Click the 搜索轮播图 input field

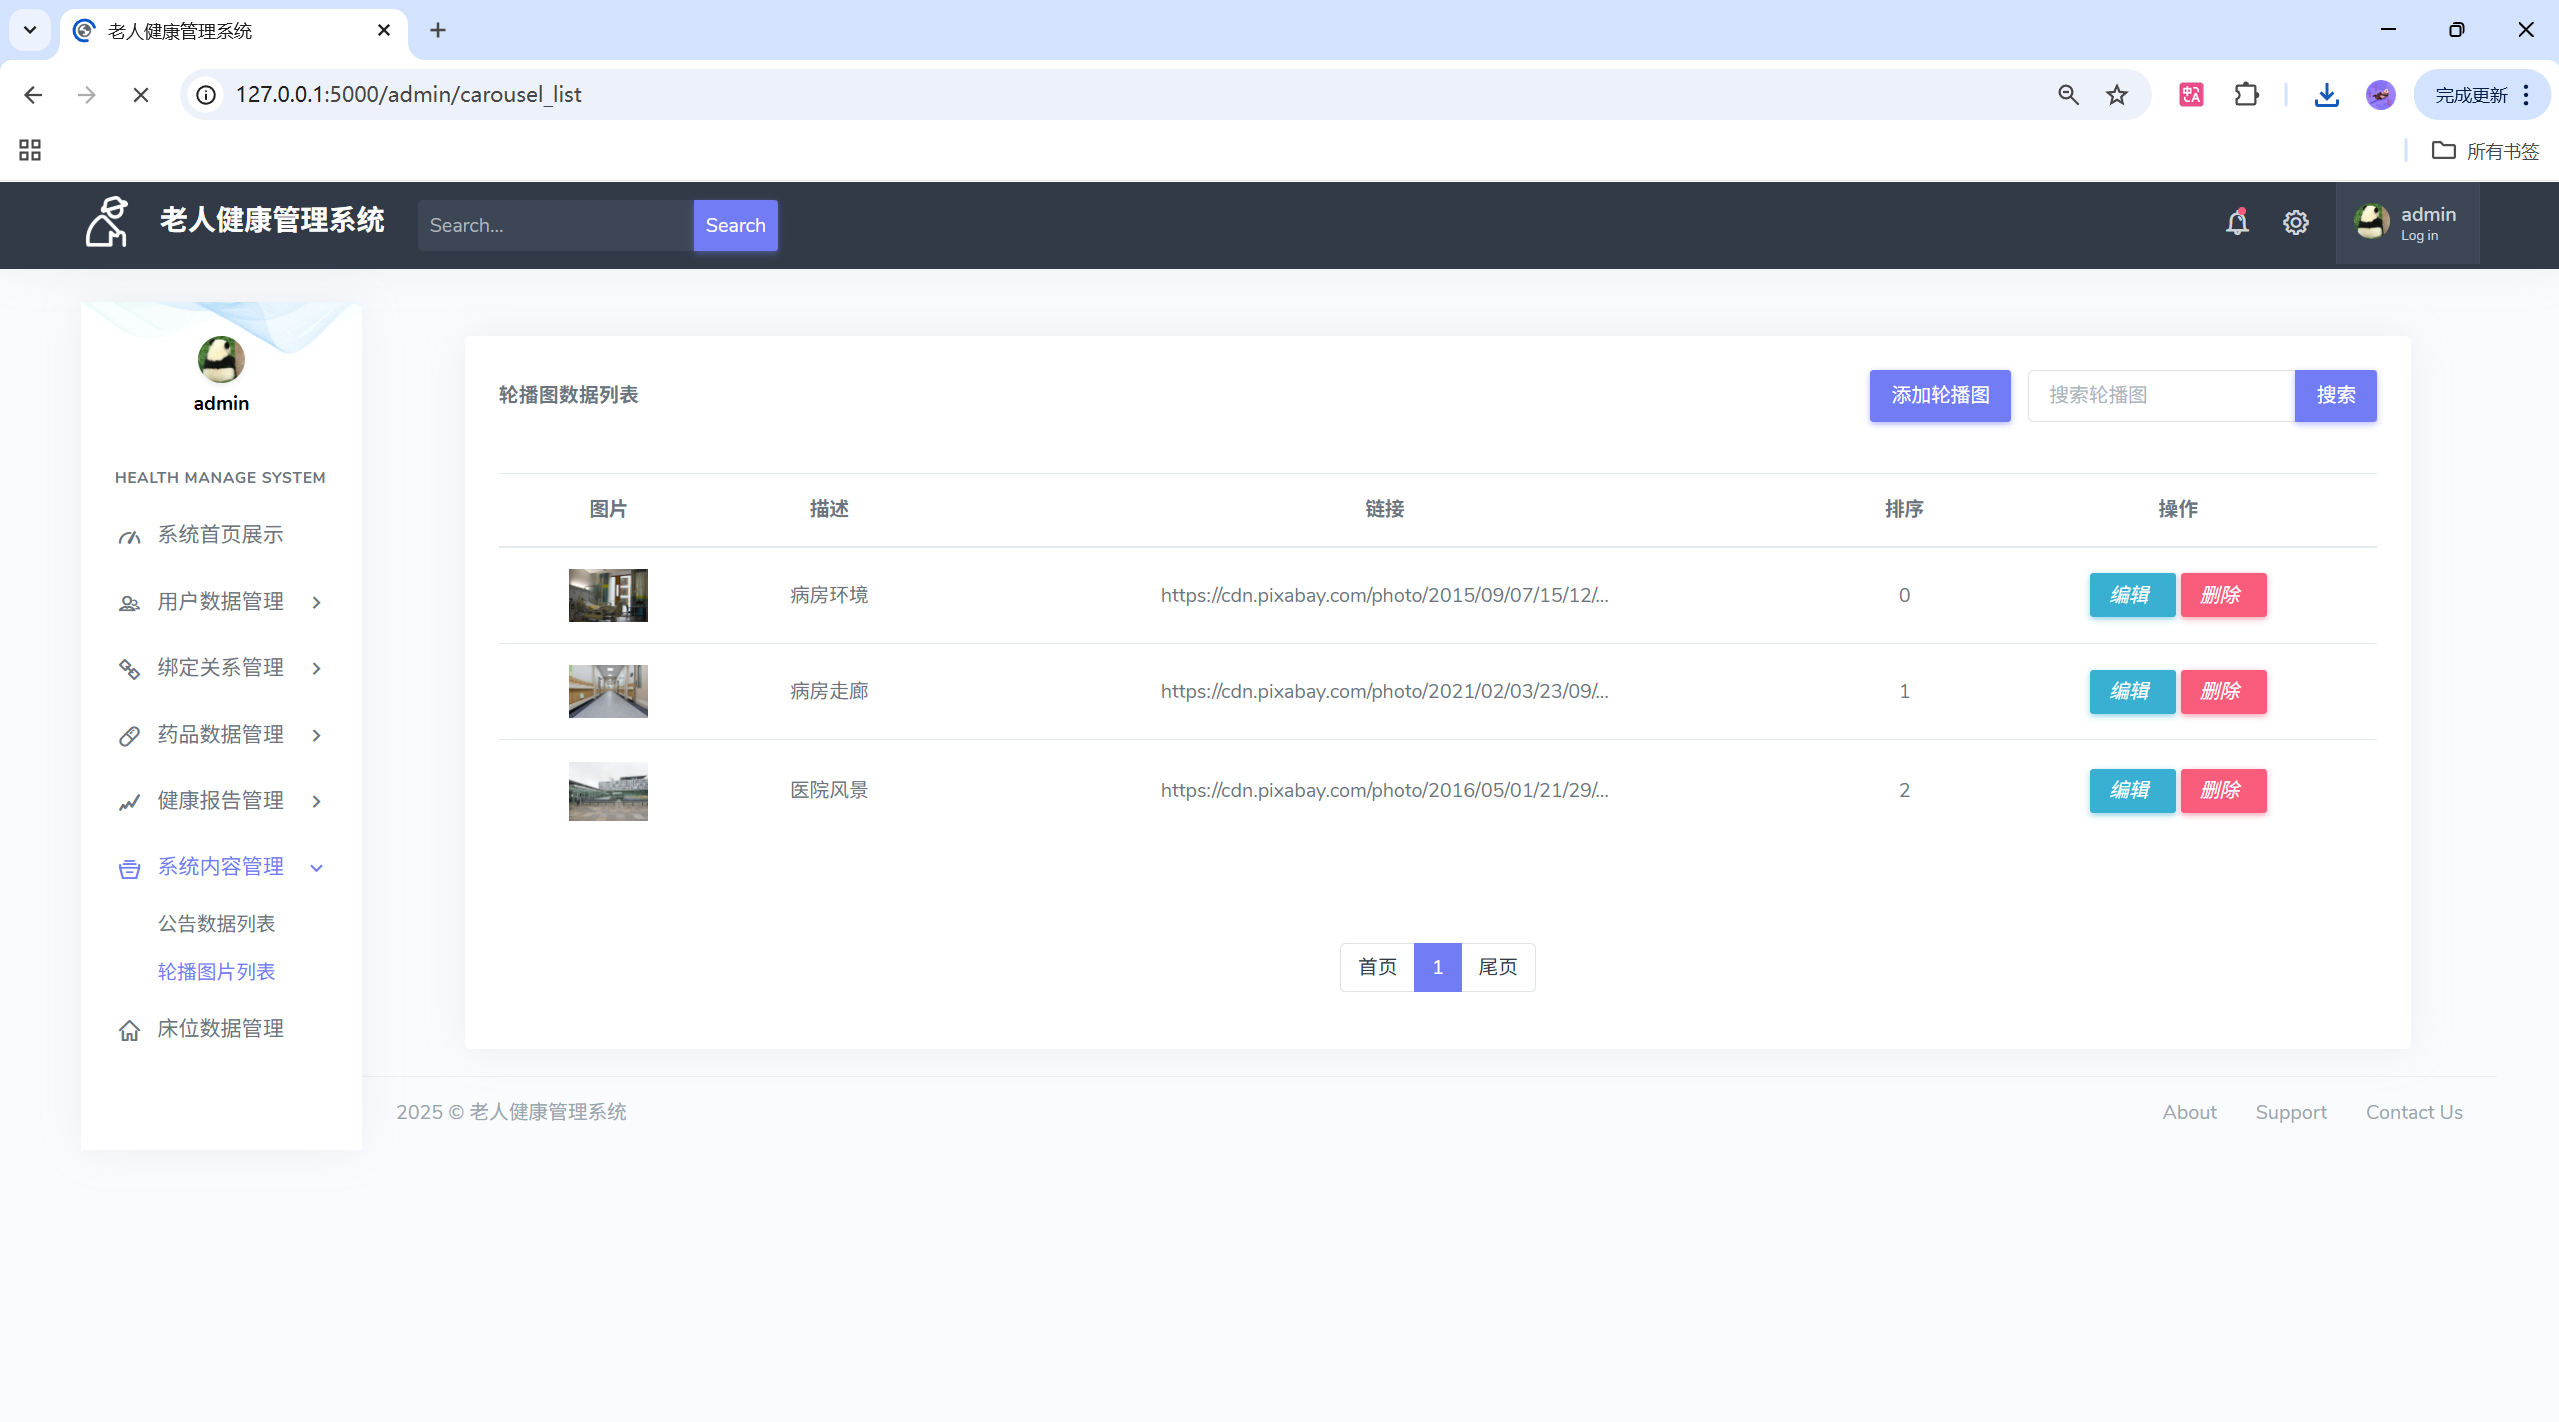(x=2160, y=396)
